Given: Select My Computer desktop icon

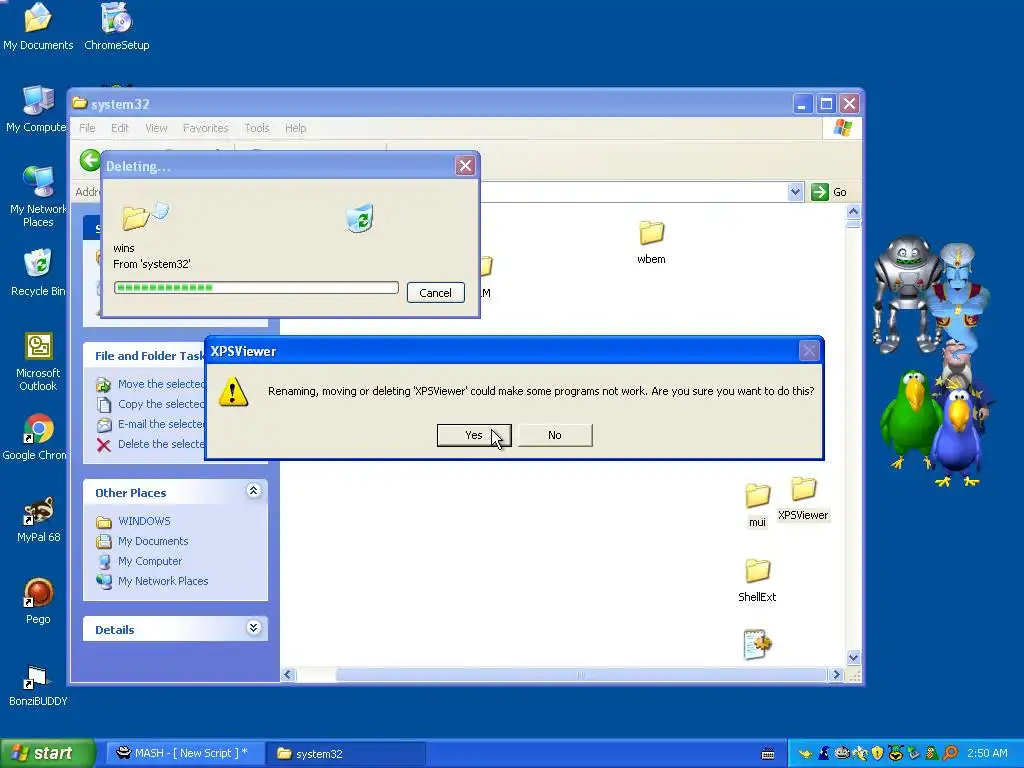Looking at the screenshot, I should pos(36,110).
